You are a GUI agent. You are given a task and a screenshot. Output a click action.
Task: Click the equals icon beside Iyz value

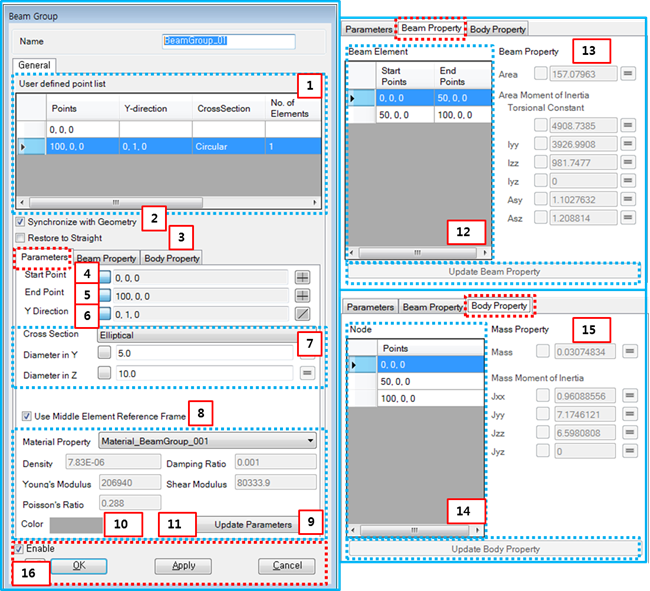628,180
